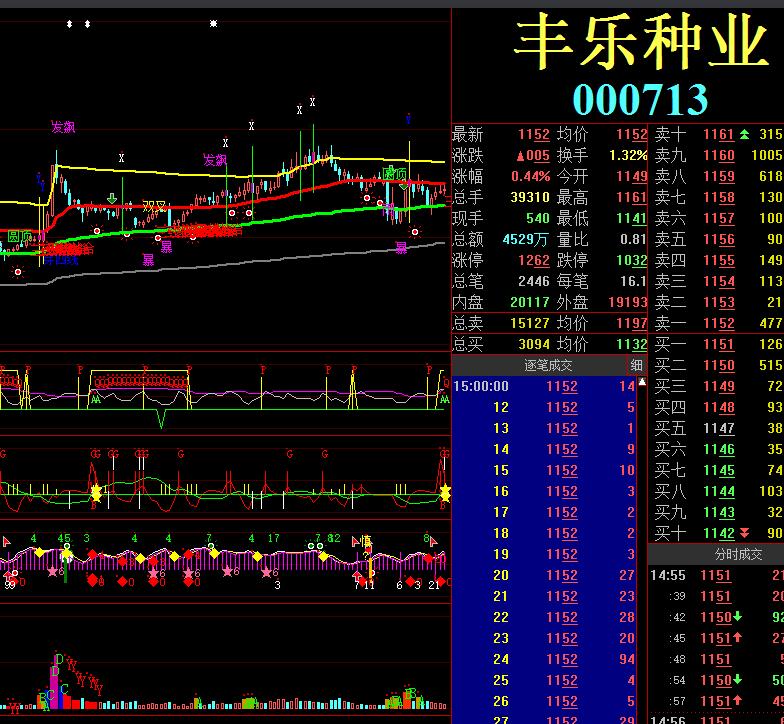Select tick row 24 with volume 94
Screen dimensions: 784x724
[544, 660]
